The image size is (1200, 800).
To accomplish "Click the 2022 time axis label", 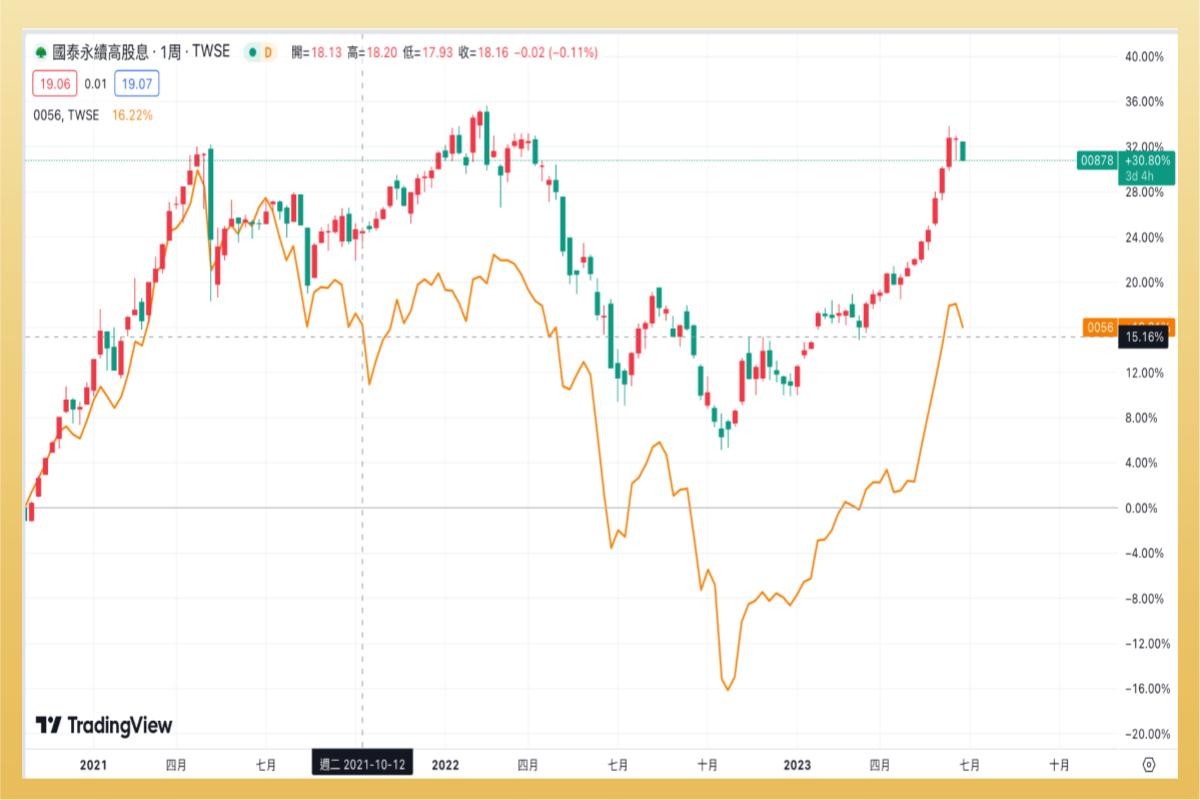I will 445,765.
